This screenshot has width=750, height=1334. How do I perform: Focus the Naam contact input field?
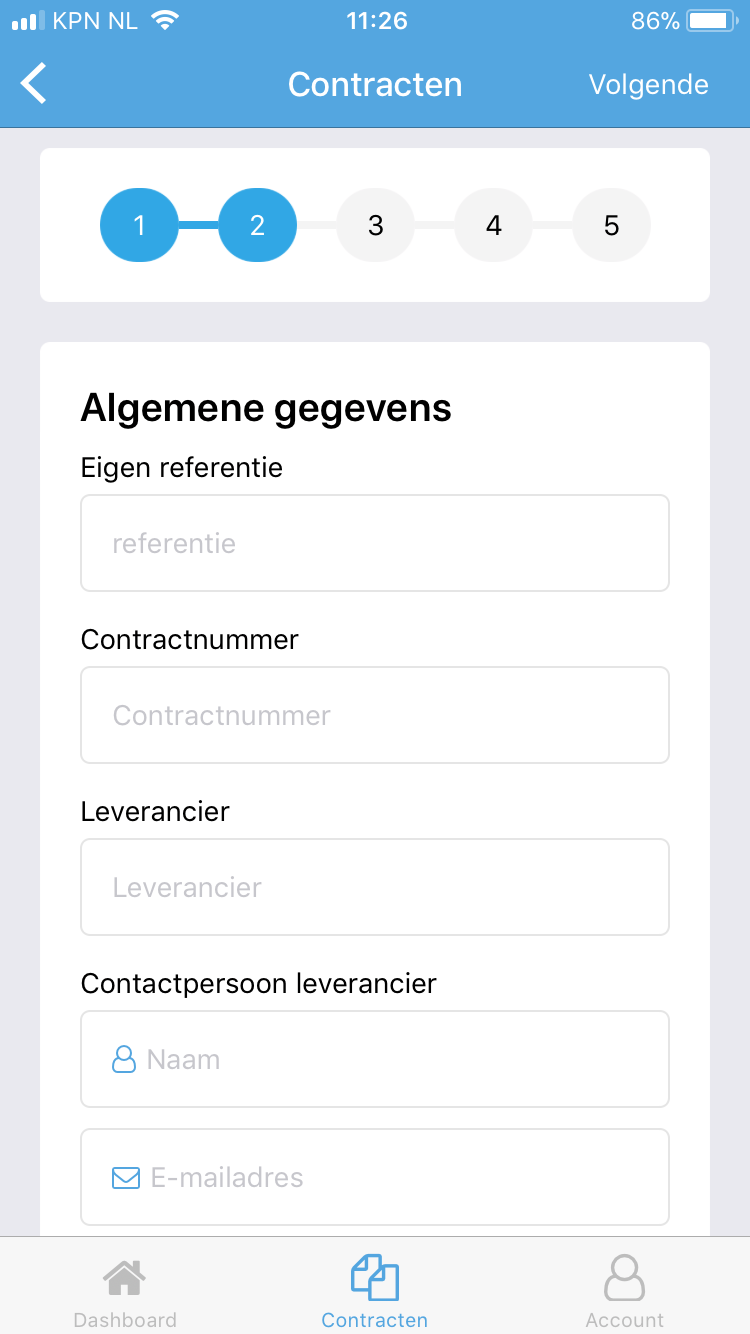pos(375,1059)
